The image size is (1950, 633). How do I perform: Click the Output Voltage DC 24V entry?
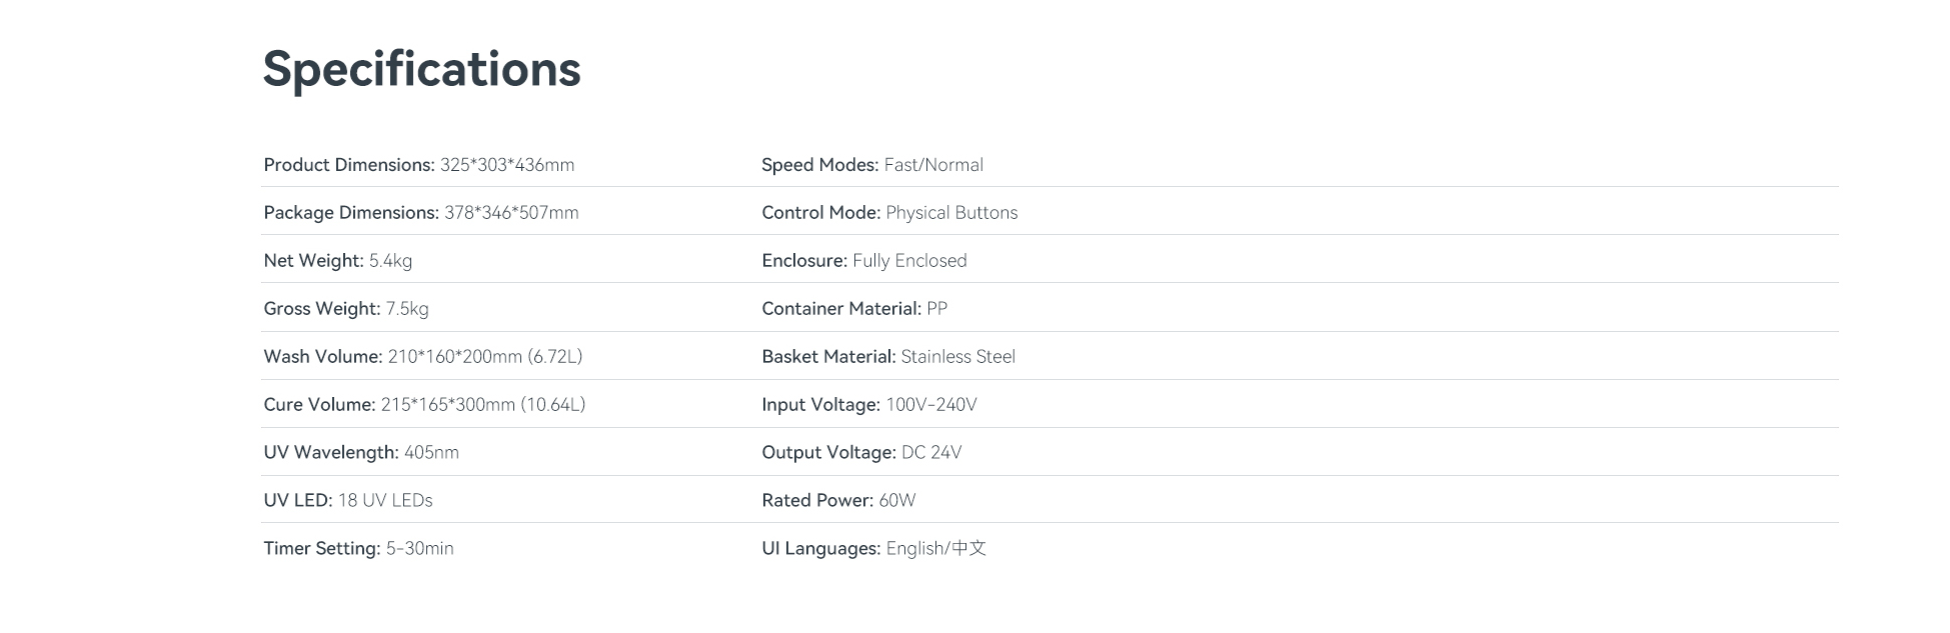[861, 453]
